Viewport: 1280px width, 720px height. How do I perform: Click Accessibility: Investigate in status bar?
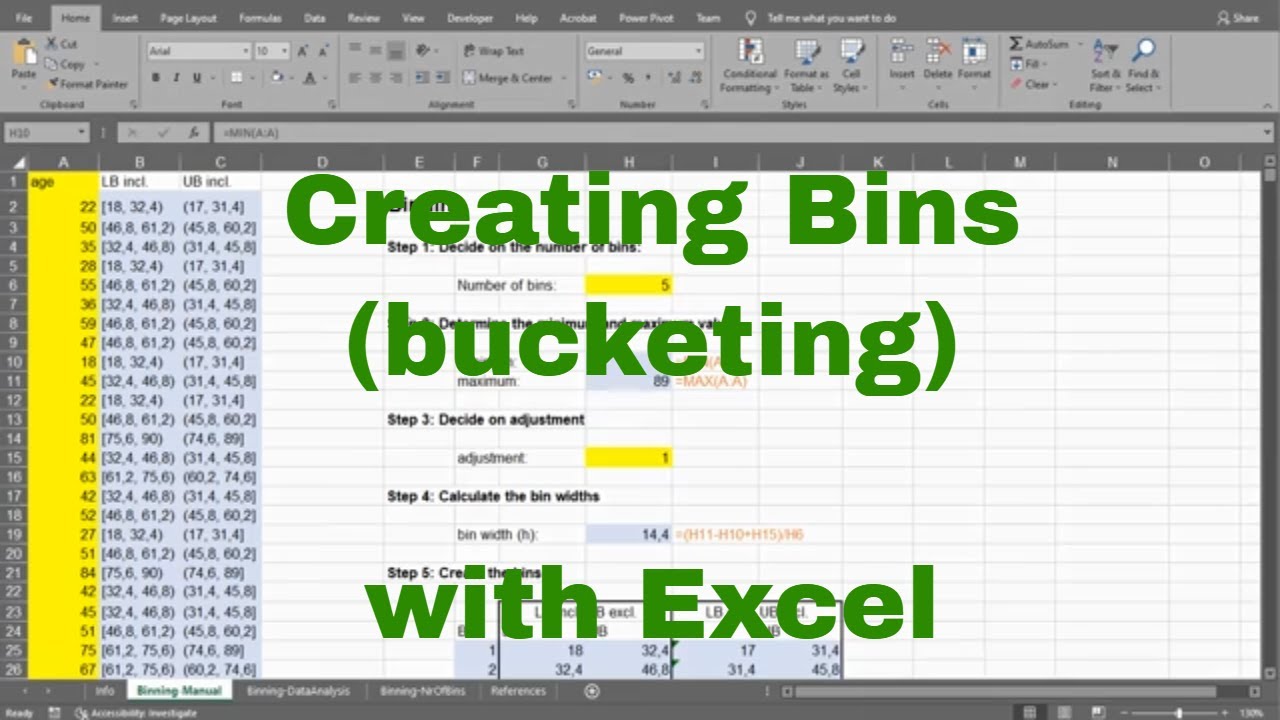coord(136,713)
